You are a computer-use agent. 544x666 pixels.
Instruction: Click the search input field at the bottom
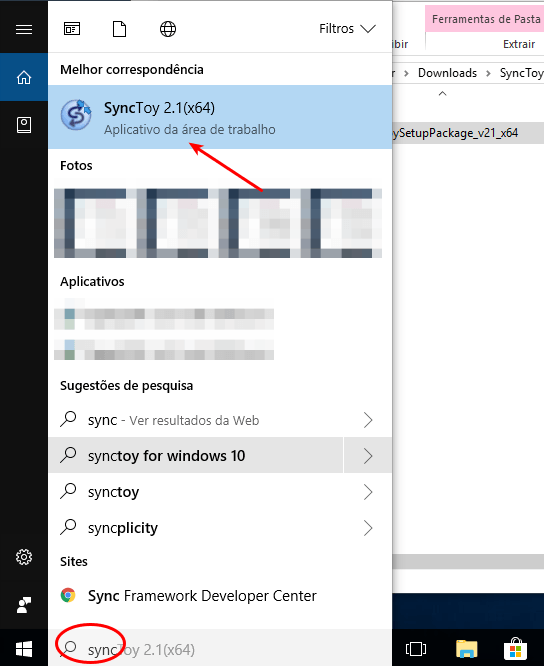220,649
